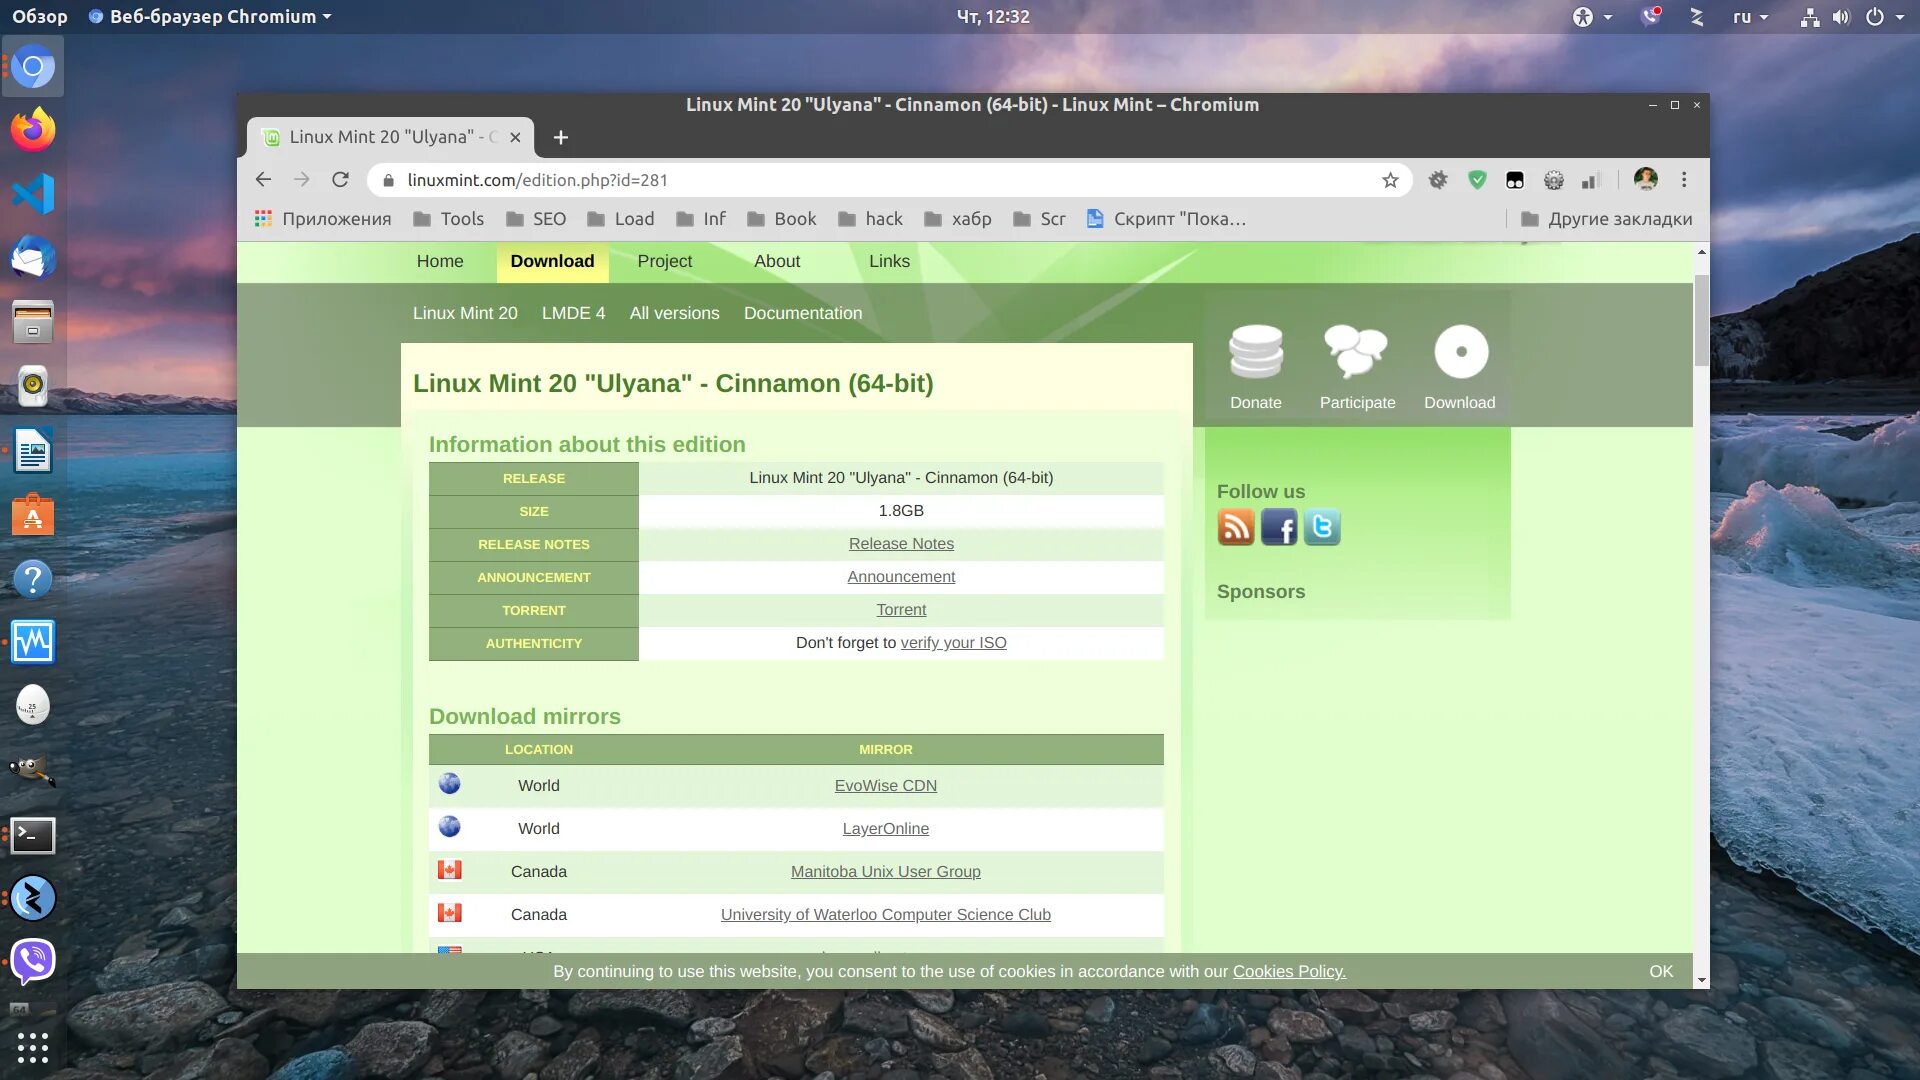Click the Download disc icon in sidebar
Screen dimensions: 1920x1080
click(1460, 352)
